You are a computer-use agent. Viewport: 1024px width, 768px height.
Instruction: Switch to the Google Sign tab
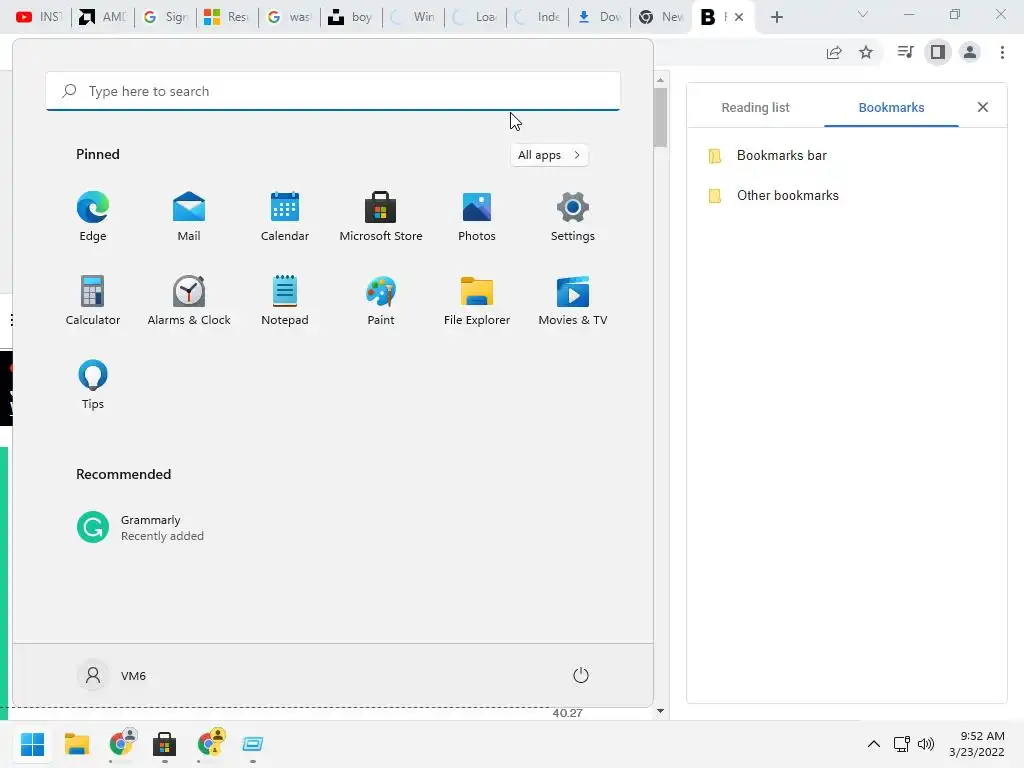(x=166, y=17)
